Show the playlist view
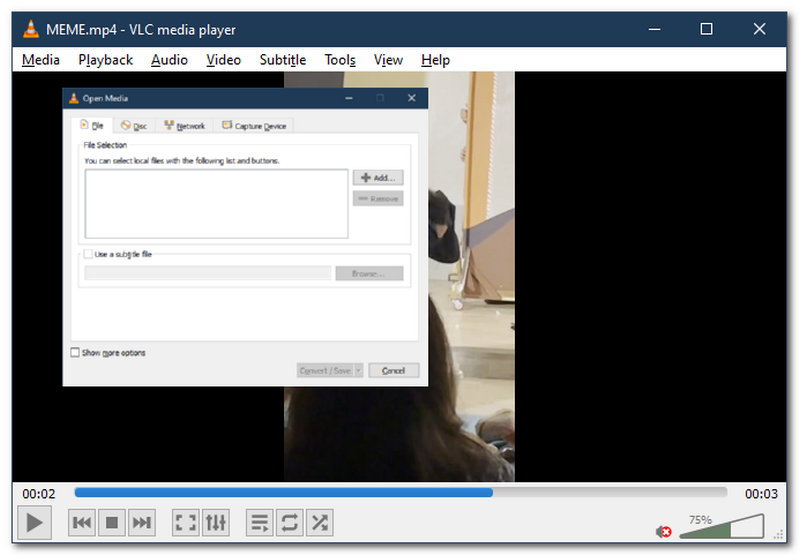 coord(259,522)
